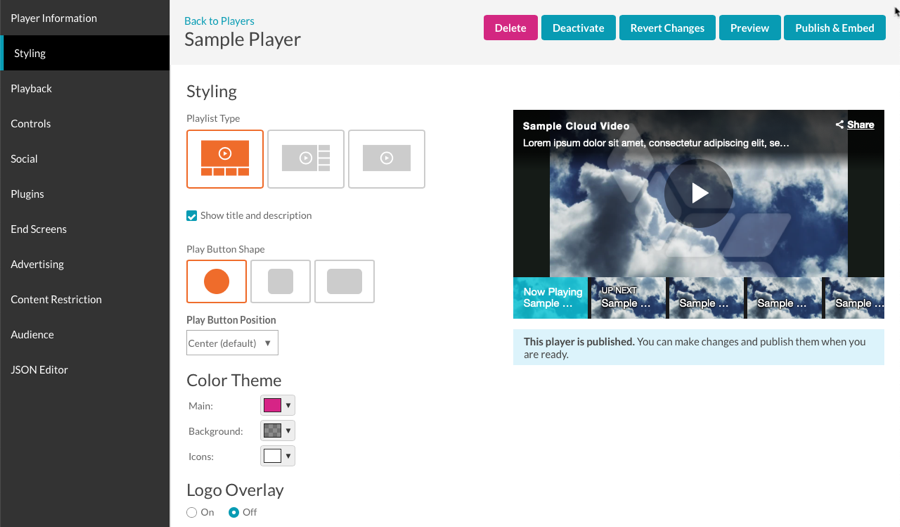Open the Play Button Position dropdown
This screenshot has width=900, height=527.
point(232,343)
